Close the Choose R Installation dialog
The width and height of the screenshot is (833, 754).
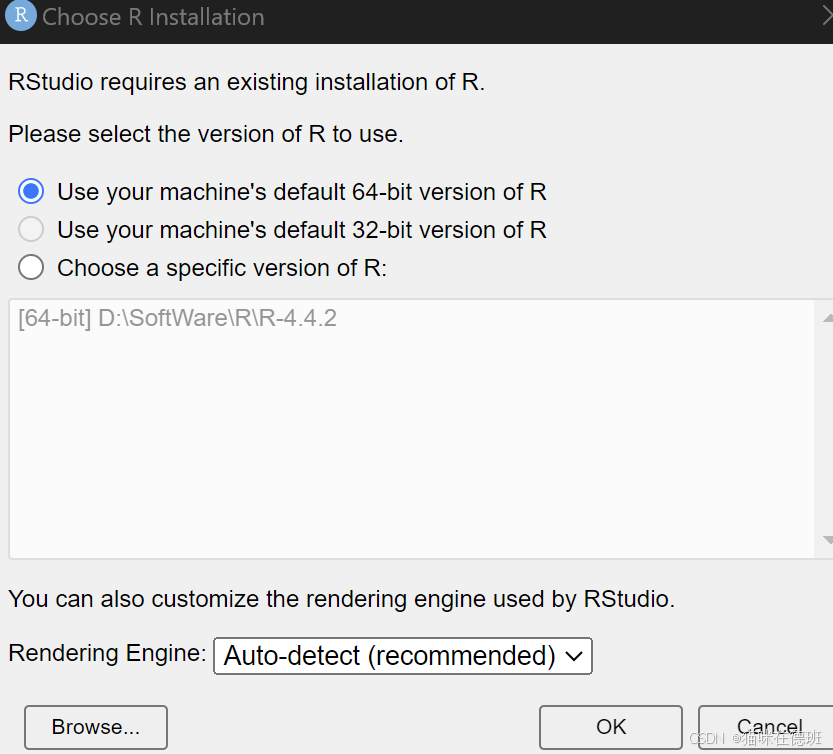click(x=826, y=16)
